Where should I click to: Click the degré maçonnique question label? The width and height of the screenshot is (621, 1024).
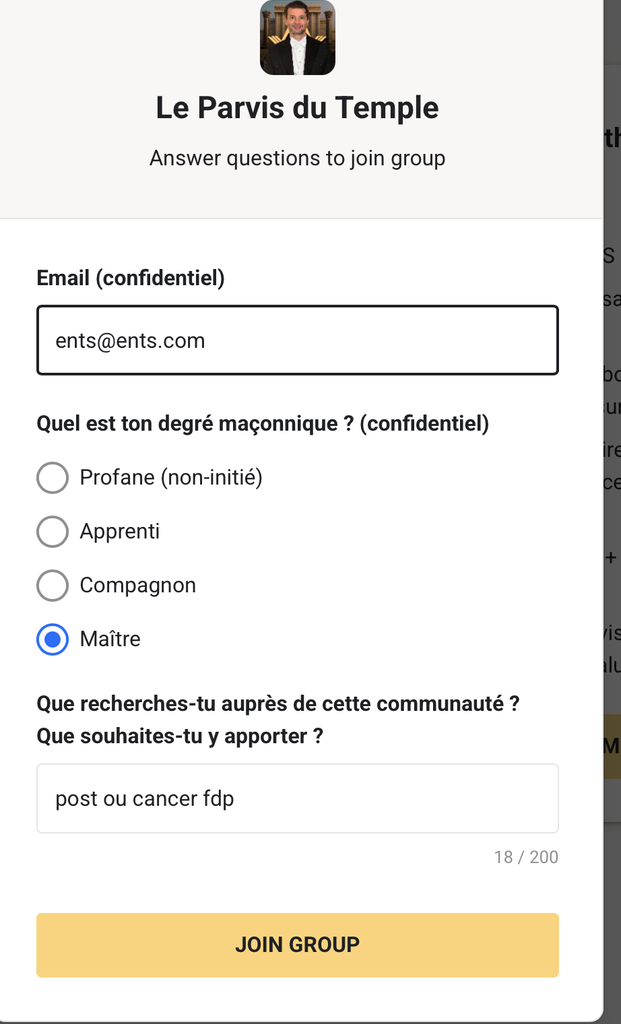[x=263, y=423]
